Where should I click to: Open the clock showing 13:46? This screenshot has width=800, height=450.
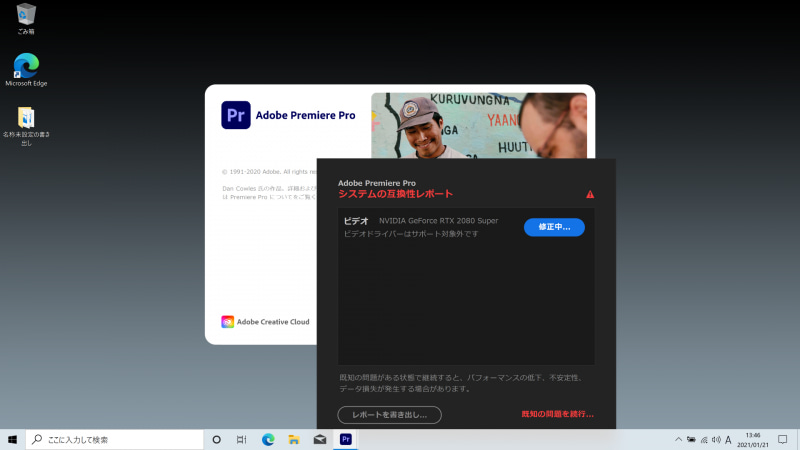pyautogui.click(x=753, y=440)
